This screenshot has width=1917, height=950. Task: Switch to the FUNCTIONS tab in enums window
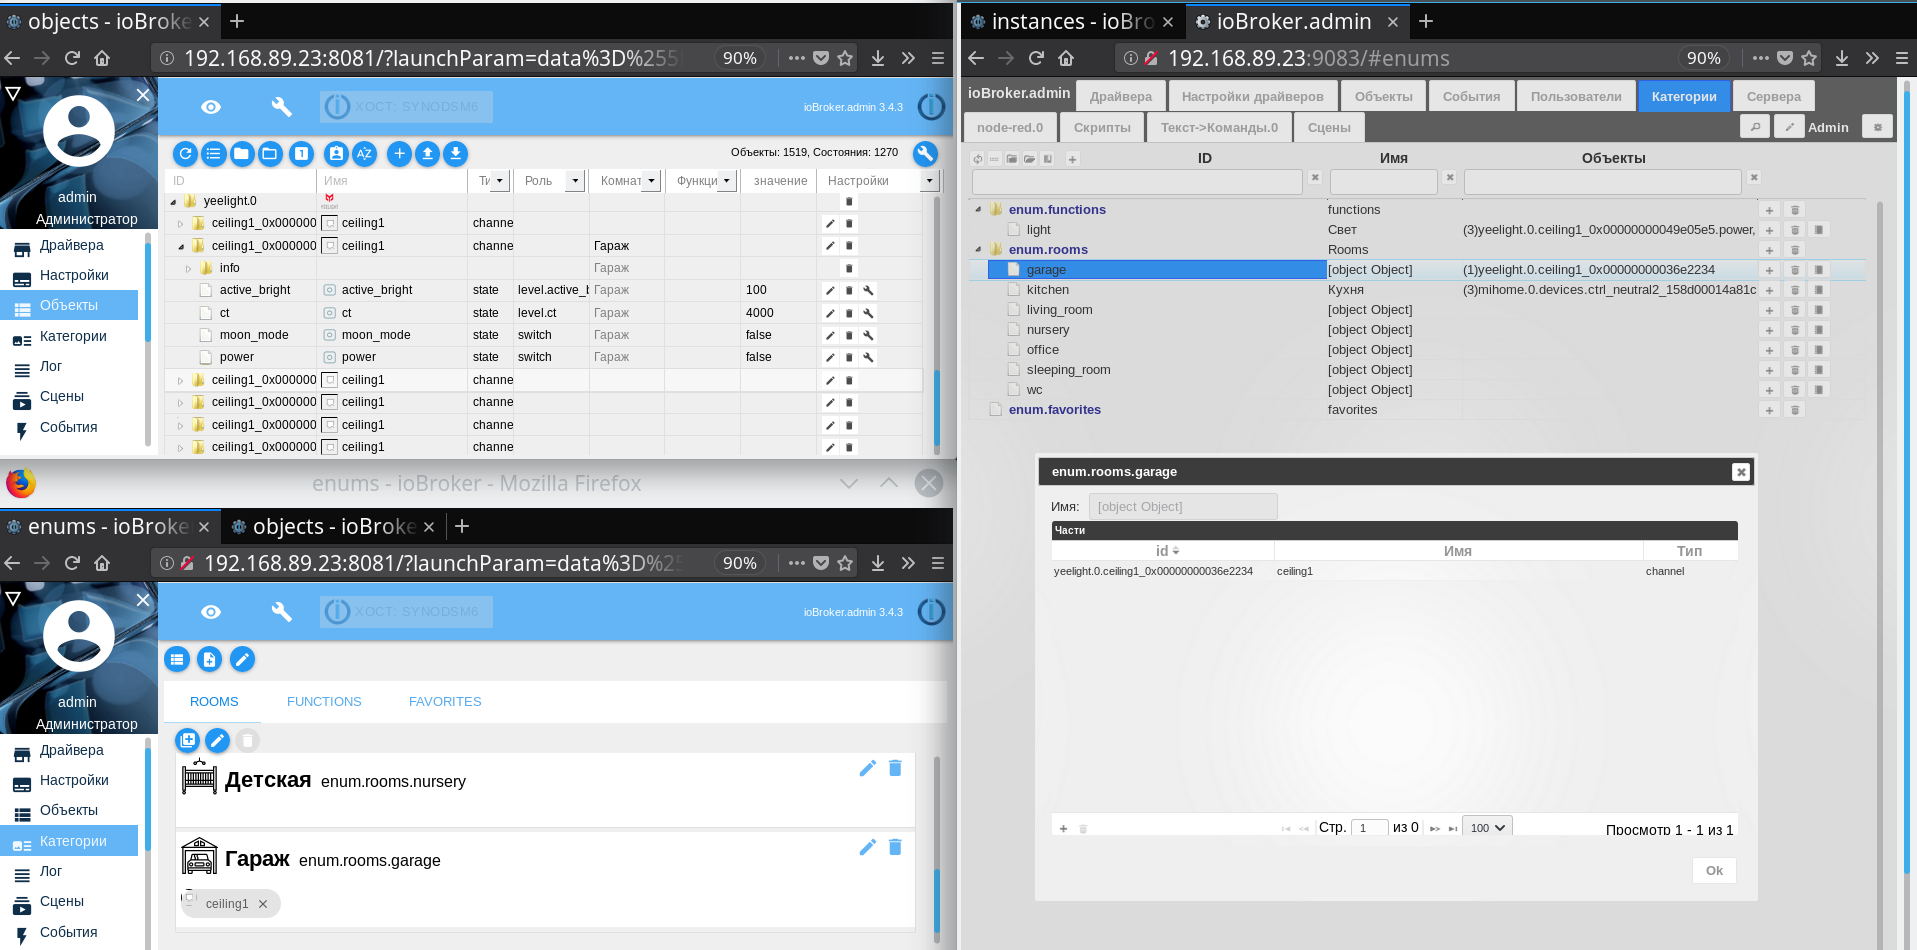[324, 702]
